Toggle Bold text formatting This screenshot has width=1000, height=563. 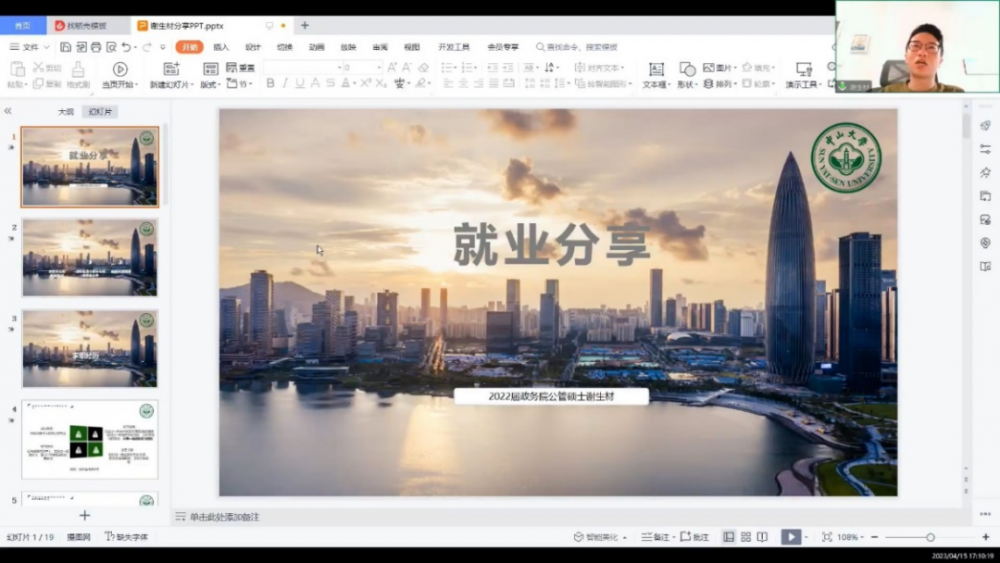pos(270,84)
